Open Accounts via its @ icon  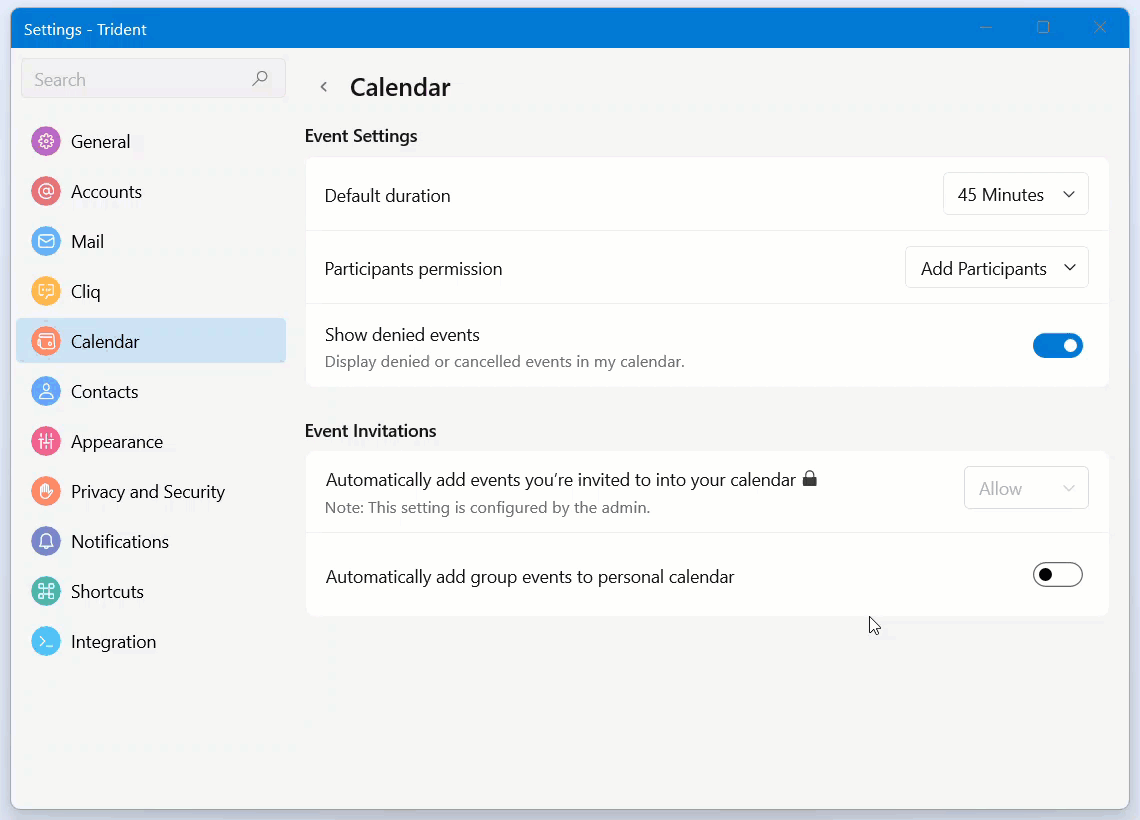click(x=46, y=192)
